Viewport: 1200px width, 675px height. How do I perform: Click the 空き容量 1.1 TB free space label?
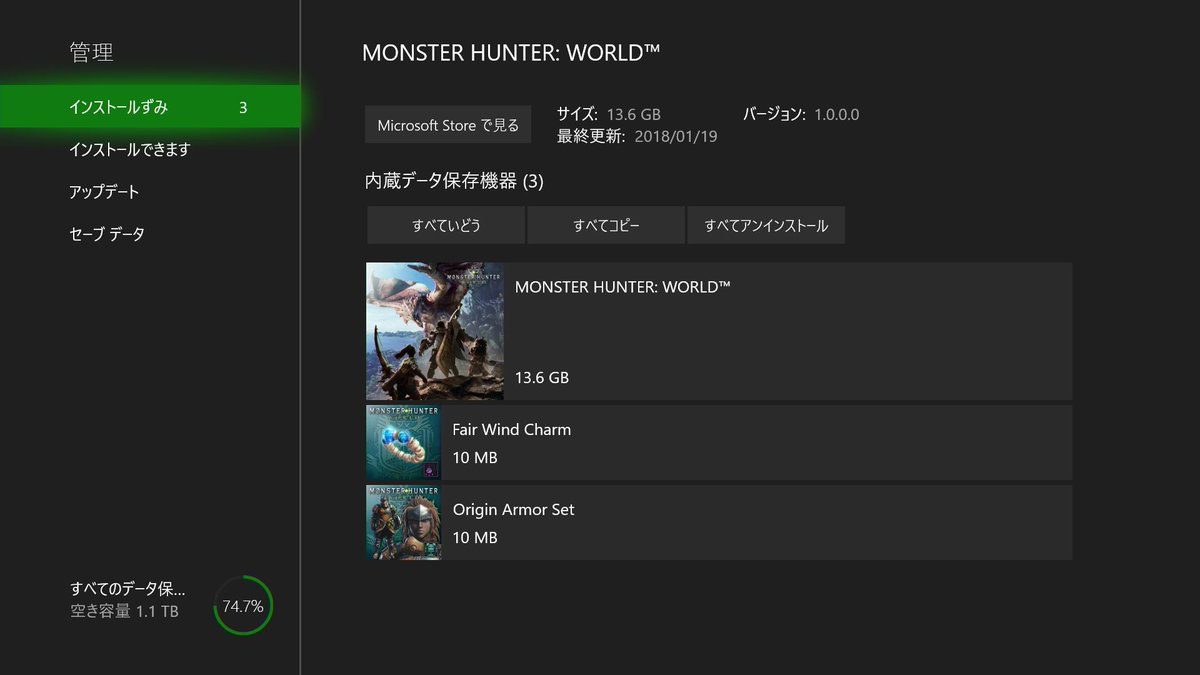pyautogui.click(x=124, y=611)
